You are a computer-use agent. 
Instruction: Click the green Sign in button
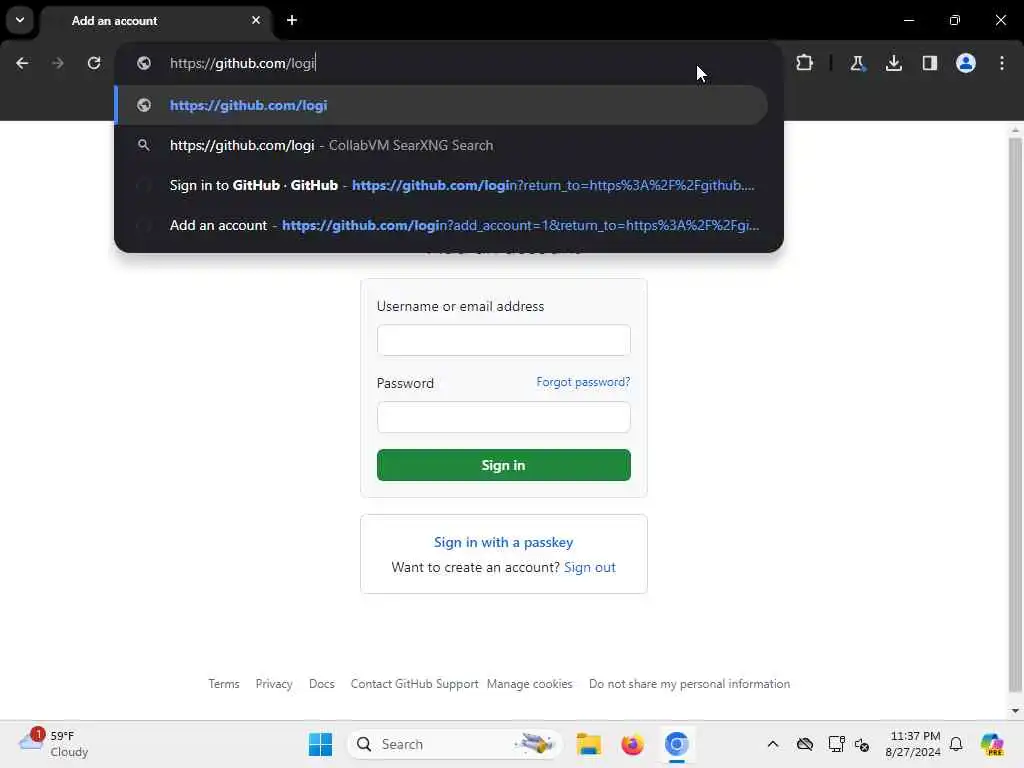pos(504,465)
